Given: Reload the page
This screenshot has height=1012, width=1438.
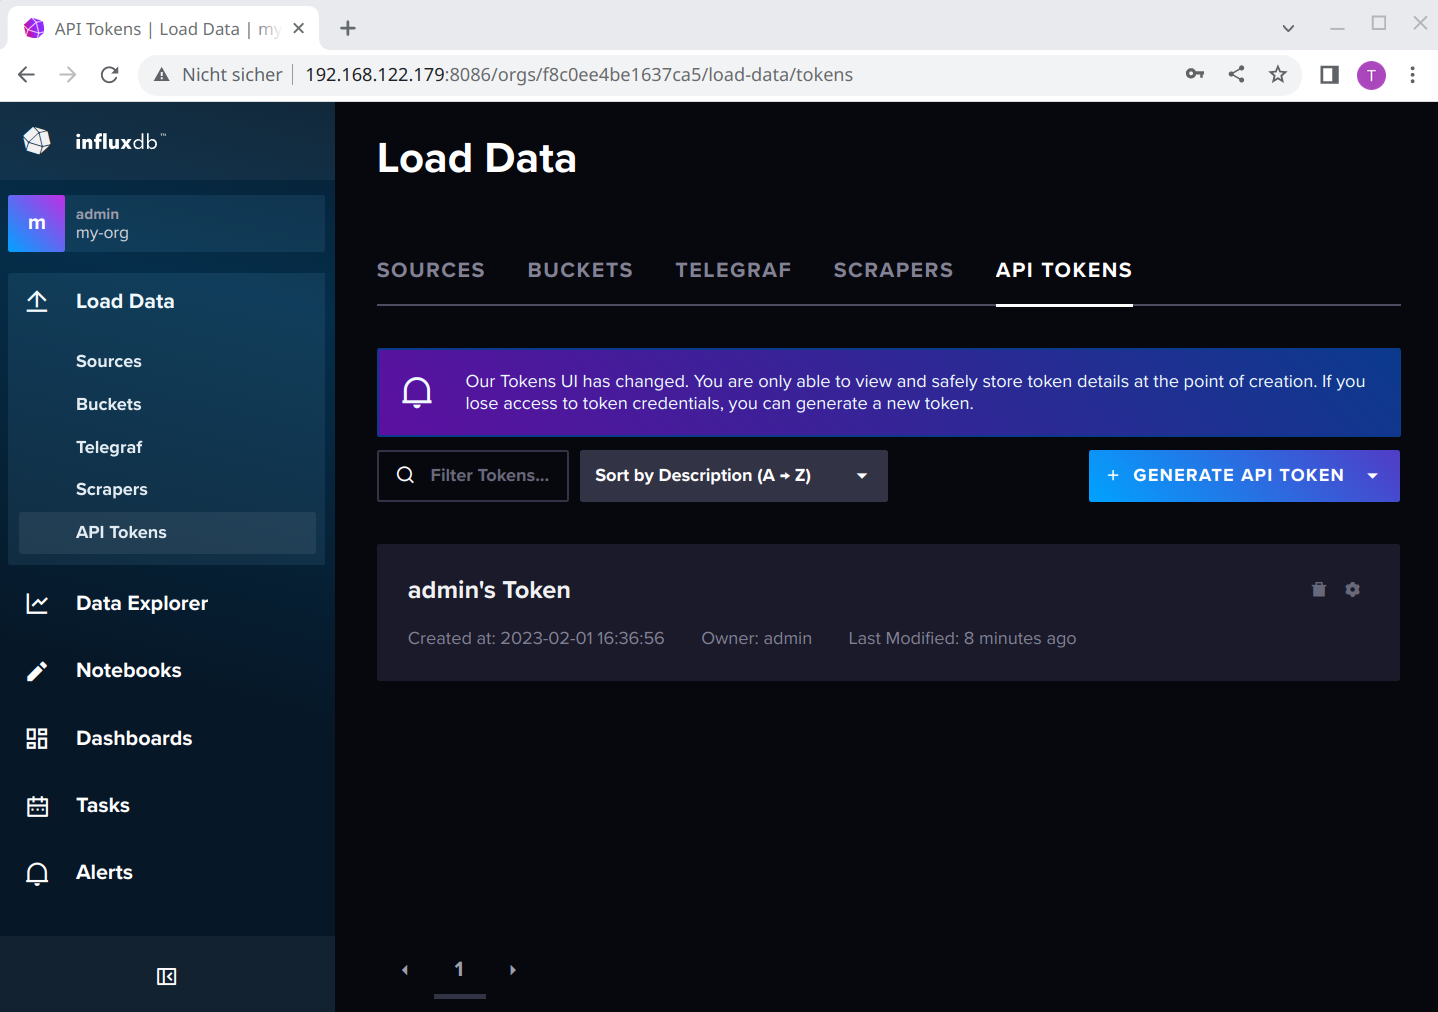Looking at the screenshot, I should pos(110,74).
